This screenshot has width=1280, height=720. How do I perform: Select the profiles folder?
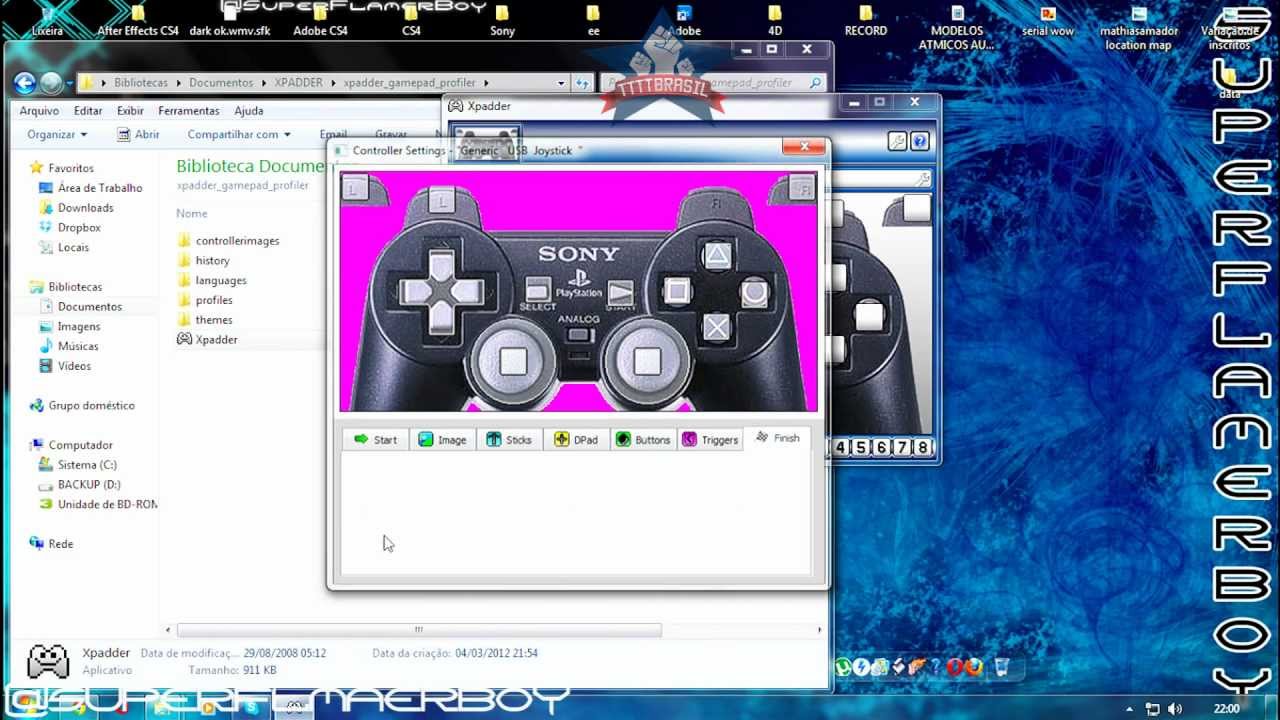pos(214,300)
